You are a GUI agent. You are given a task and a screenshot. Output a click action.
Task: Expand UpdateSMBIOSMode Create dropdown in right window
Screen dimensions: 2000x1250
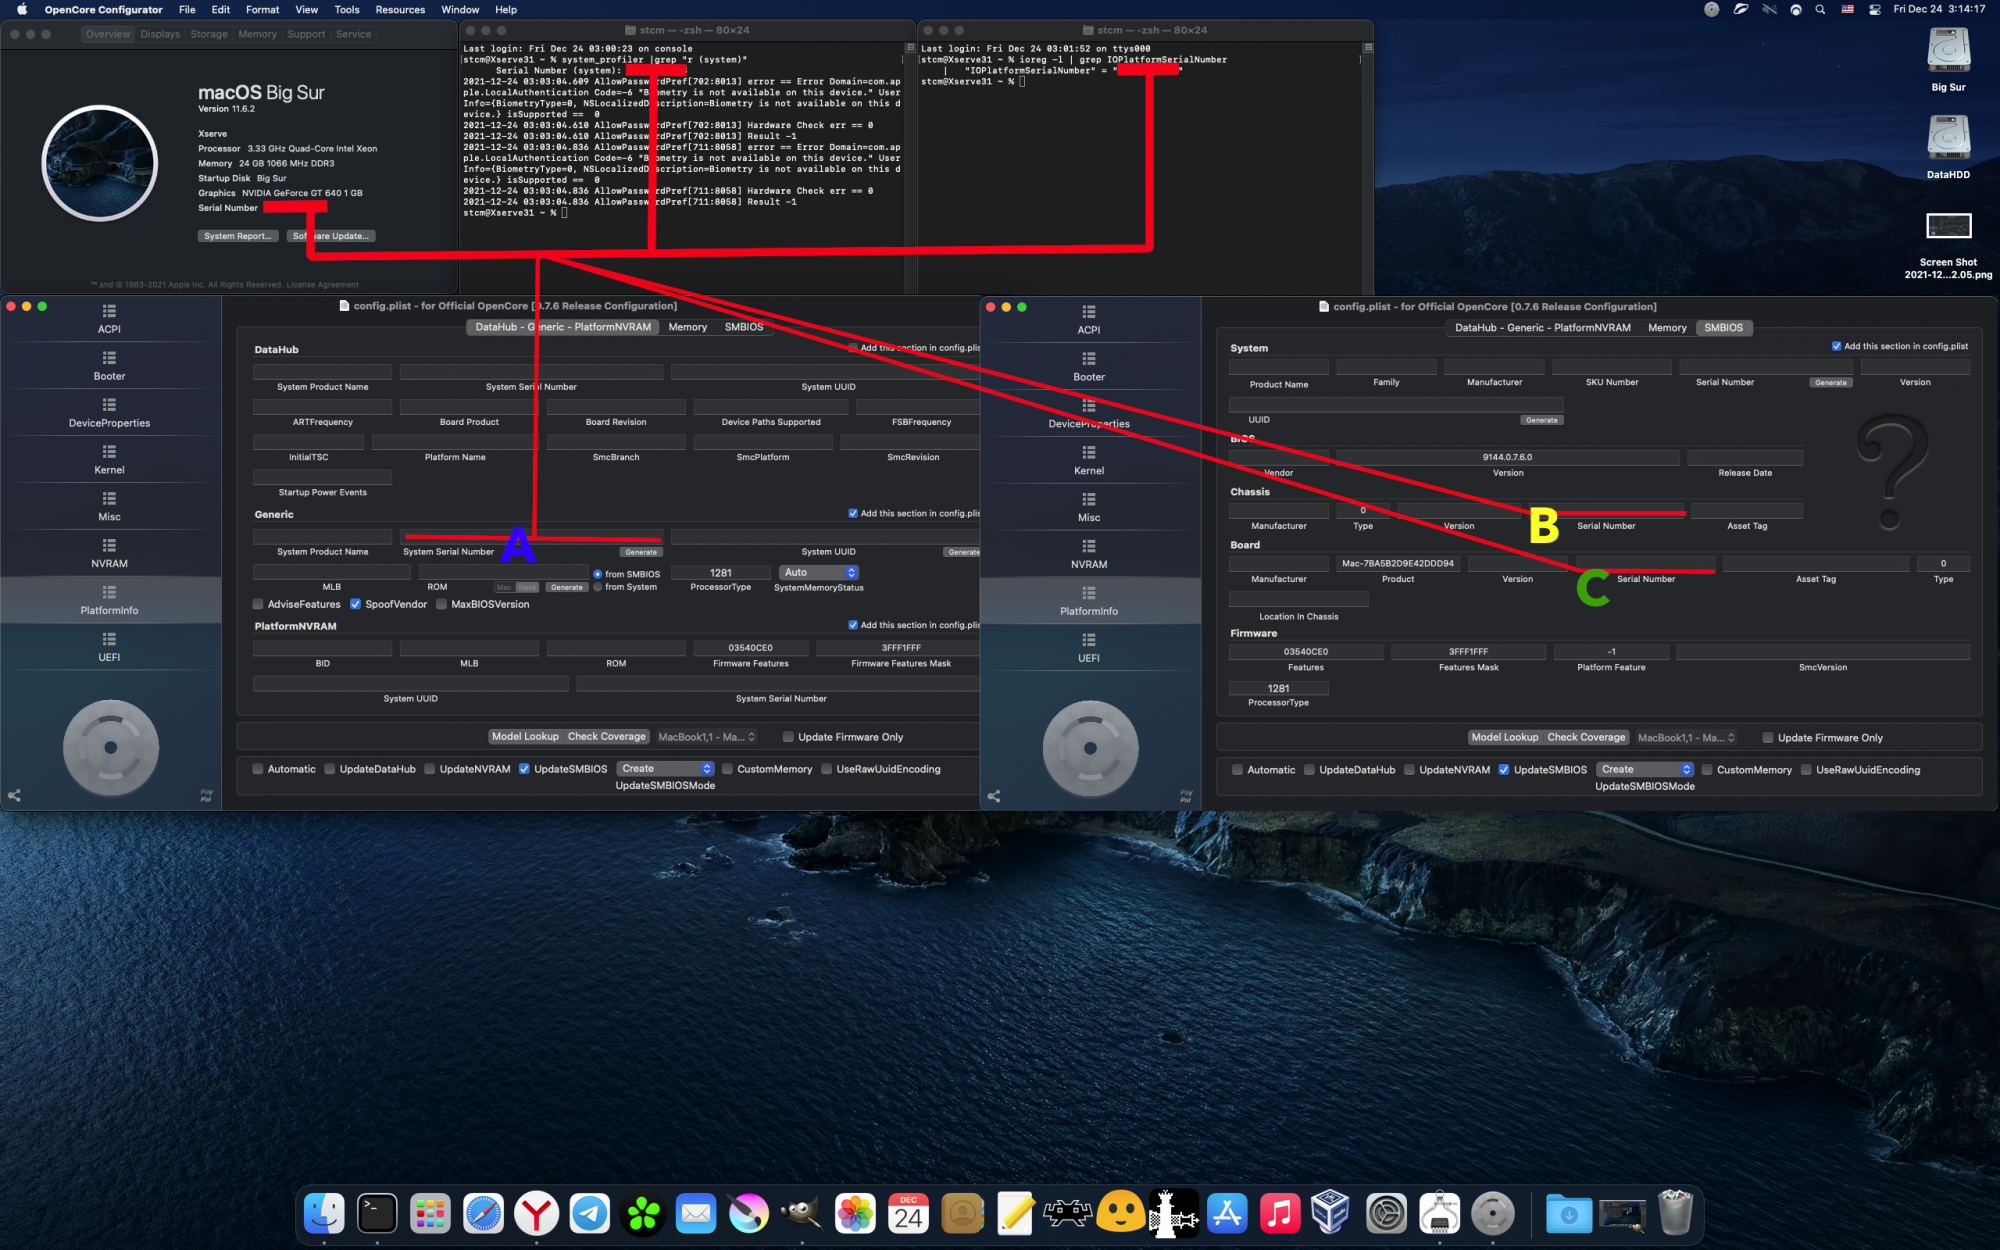(1645, 769)
